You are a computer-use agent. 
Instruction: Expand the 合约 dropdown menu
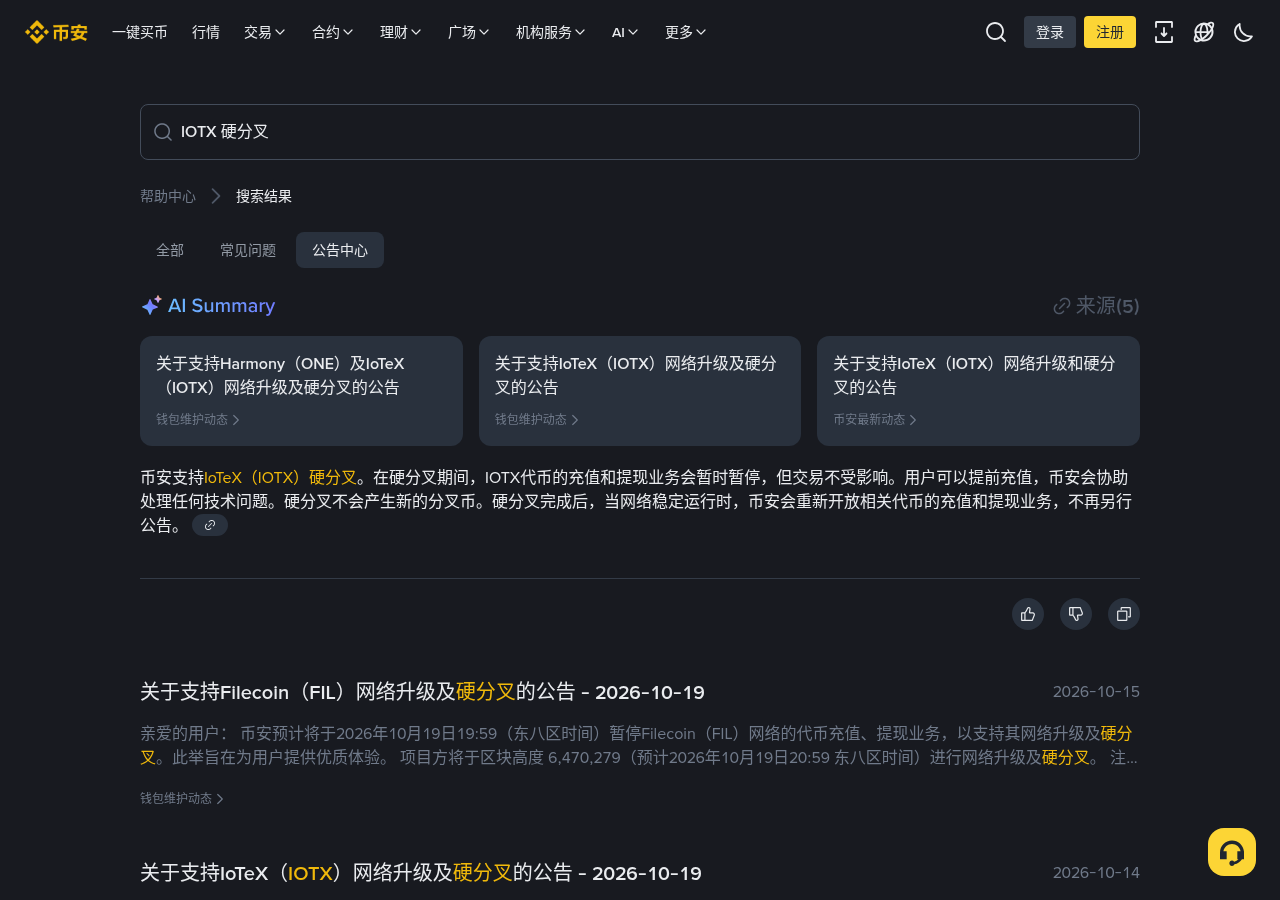[333, 32]
